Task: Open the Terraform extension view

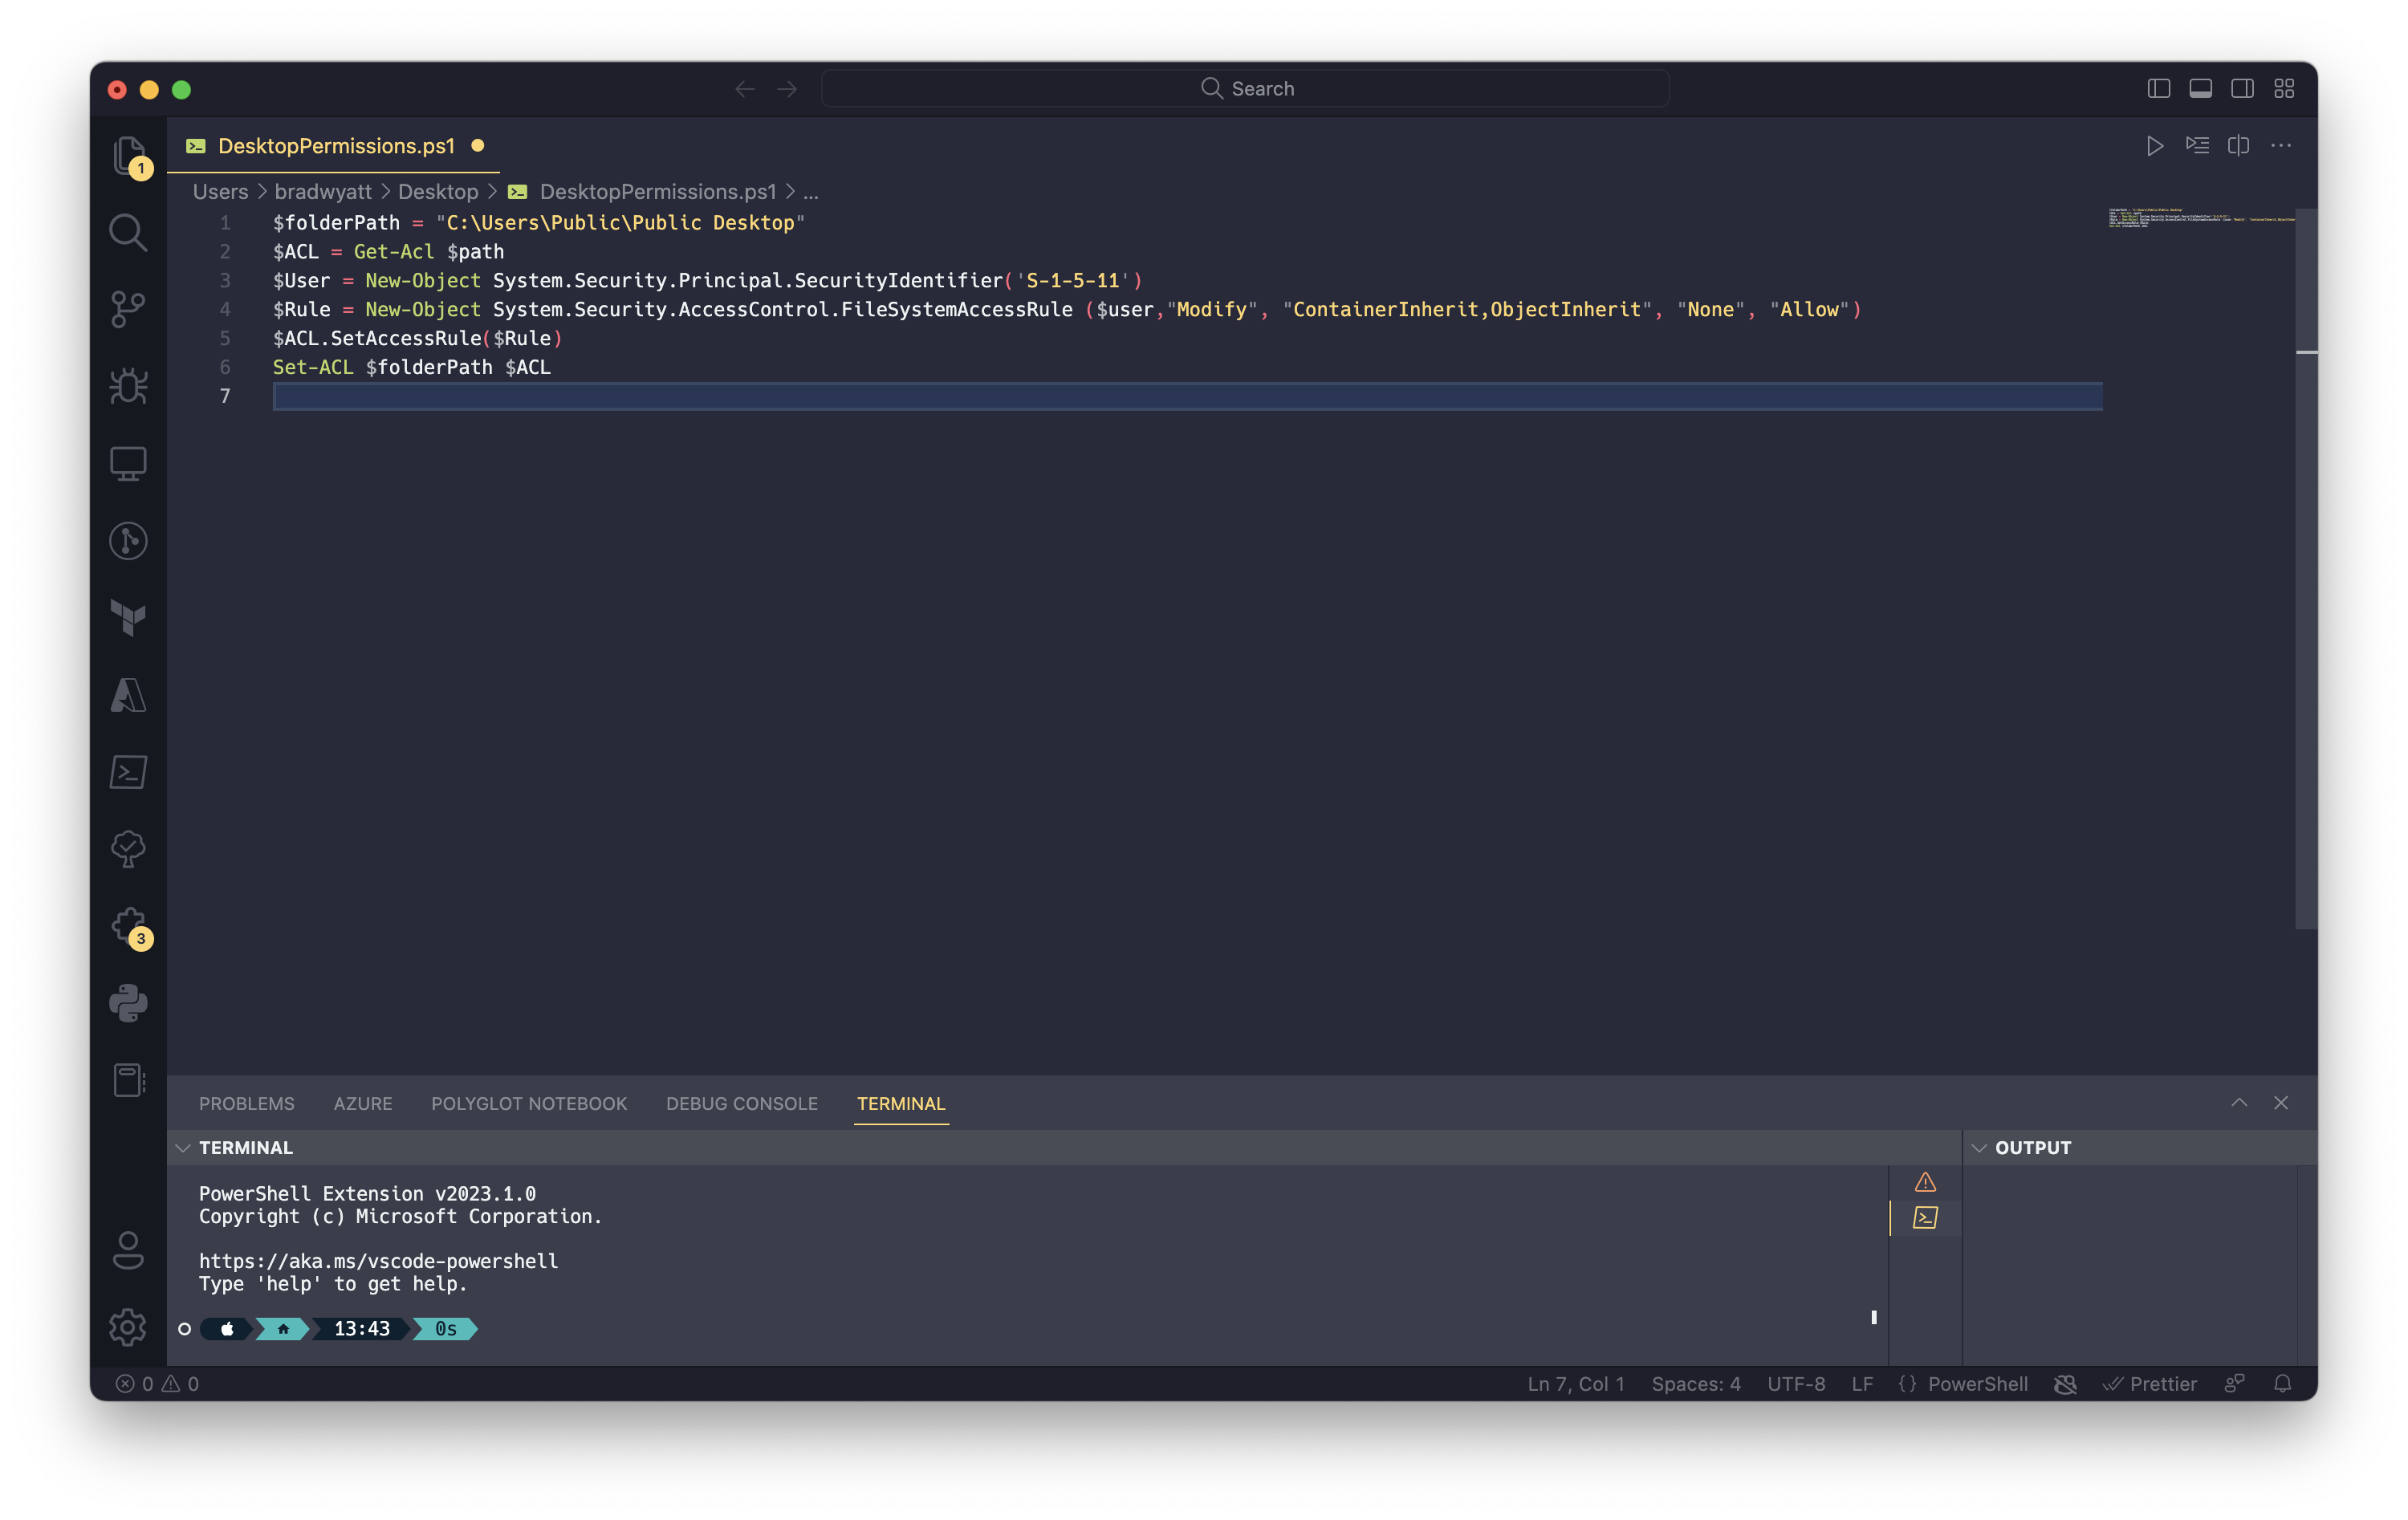Action: [128, 618]
